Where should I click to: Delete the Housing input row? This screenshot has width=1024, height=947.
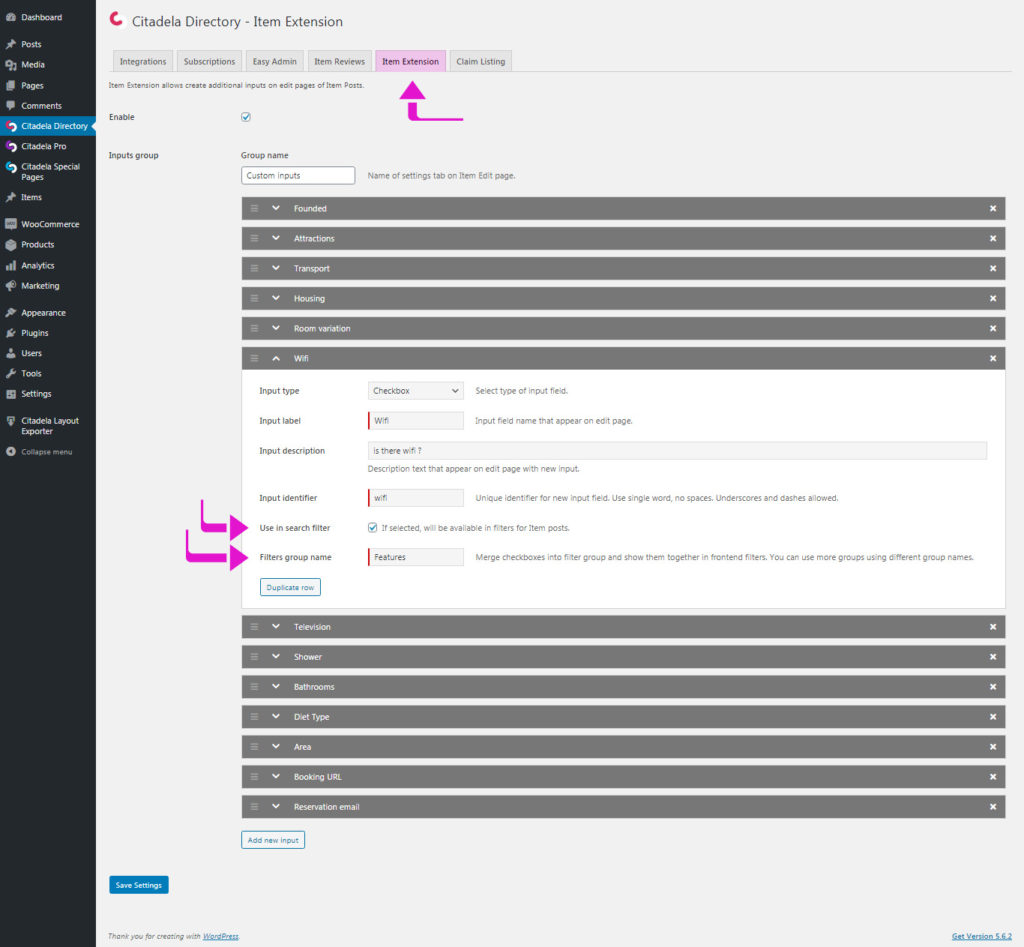click(993, 298)
